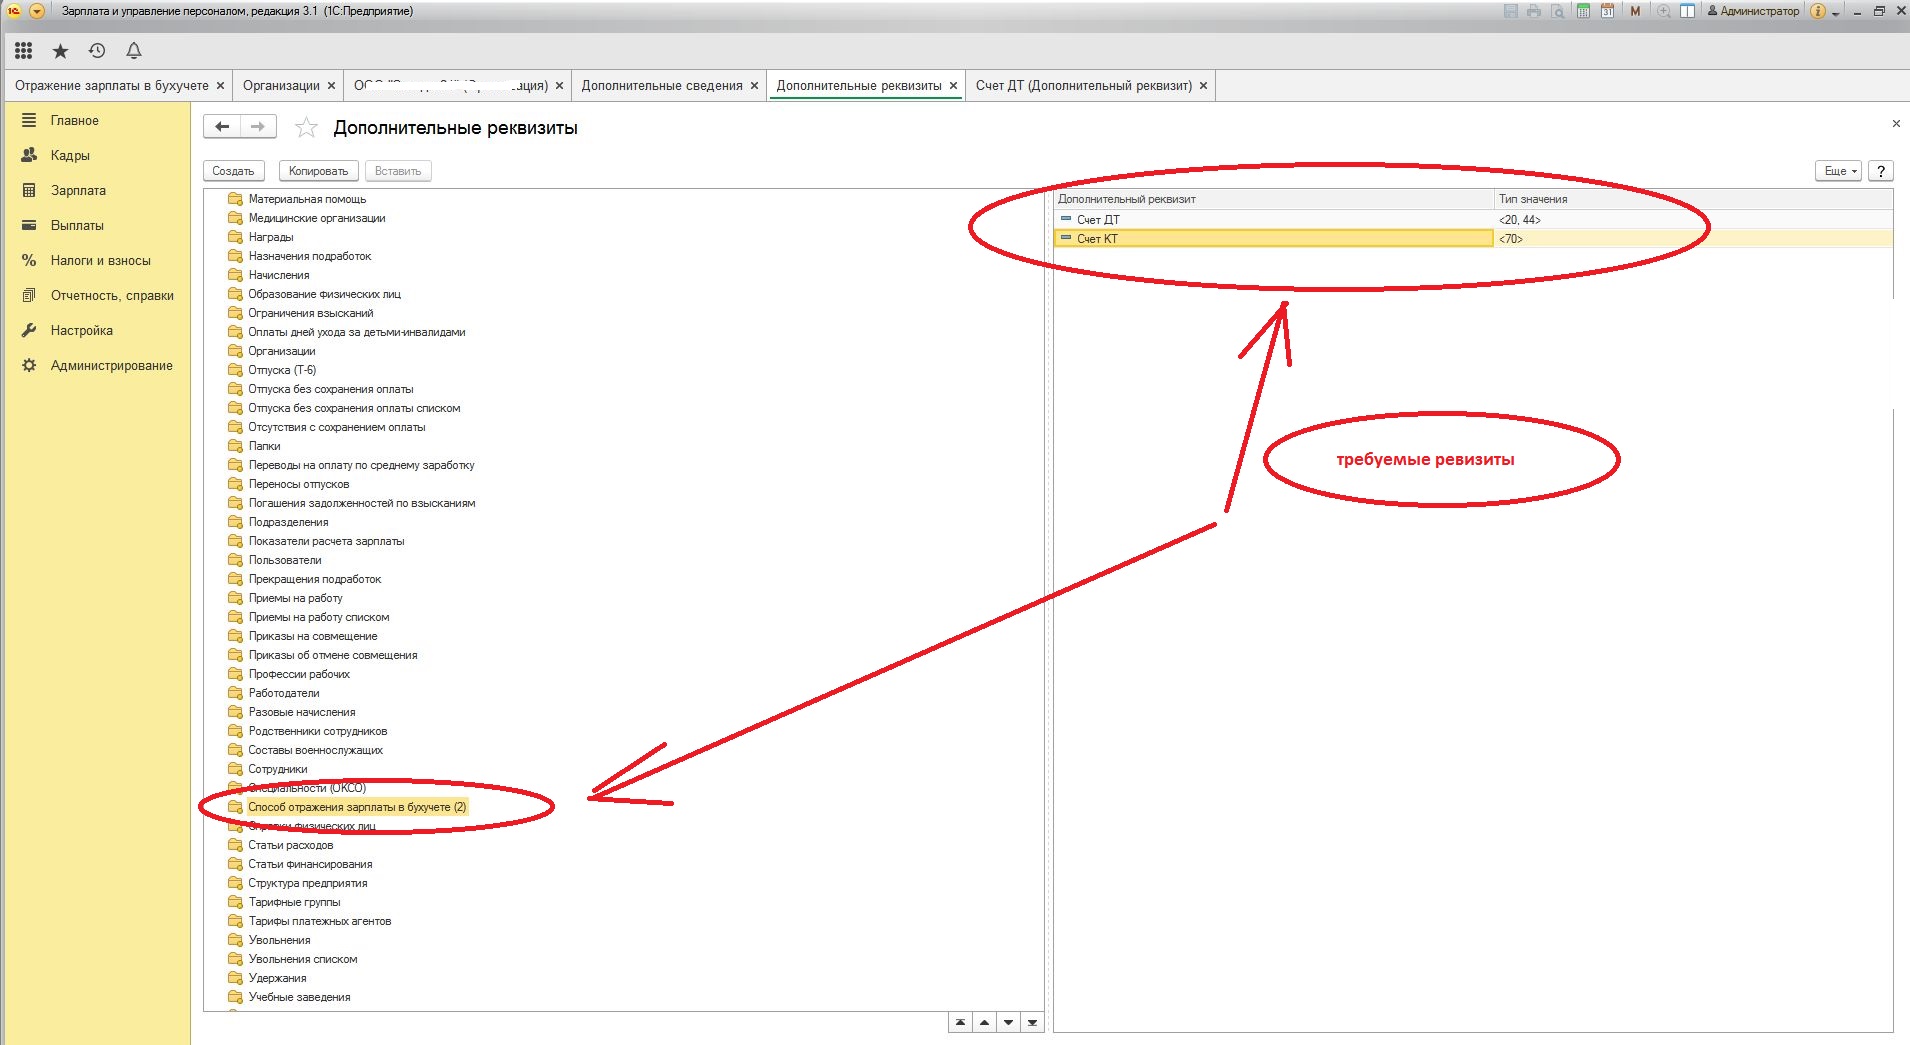Select the Счет ДТ row
The height and width of the screenshot is (1045, 1910).
[x=1098, y=220]
